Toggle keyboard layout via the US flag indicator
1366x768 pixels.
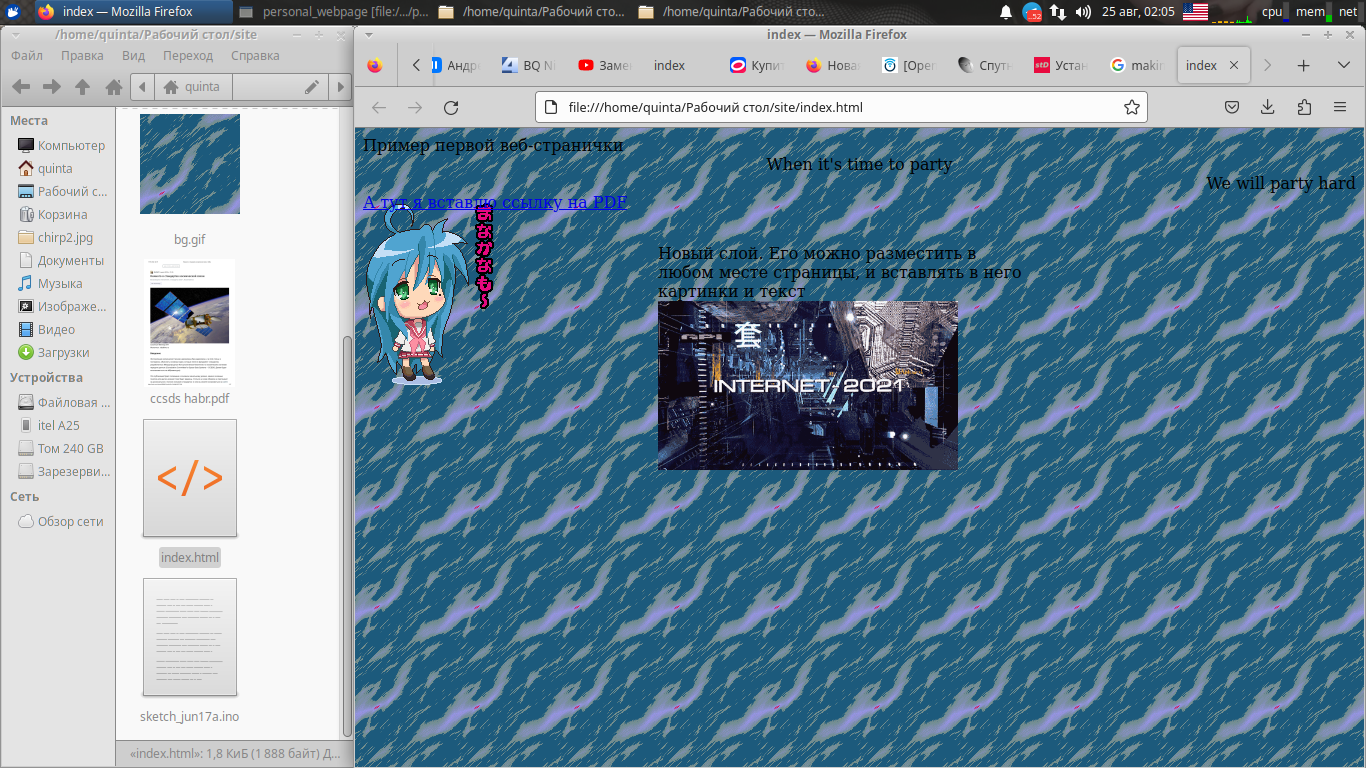pyautogui.click(x=1195, y=12)
